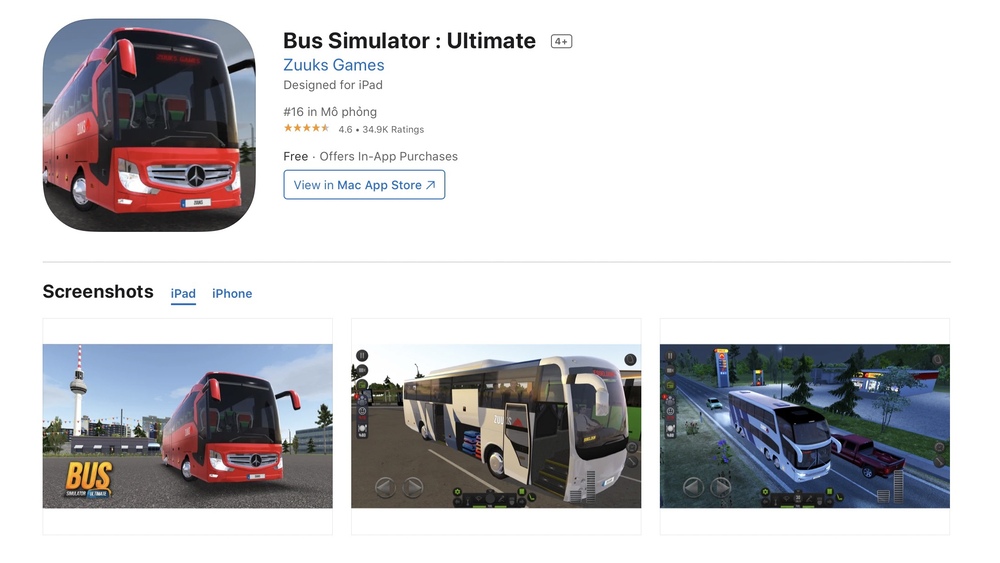Open the white bus with open doors screenshot
The height and width of the screenshot is (563, 1000).
tap(496, 426)
